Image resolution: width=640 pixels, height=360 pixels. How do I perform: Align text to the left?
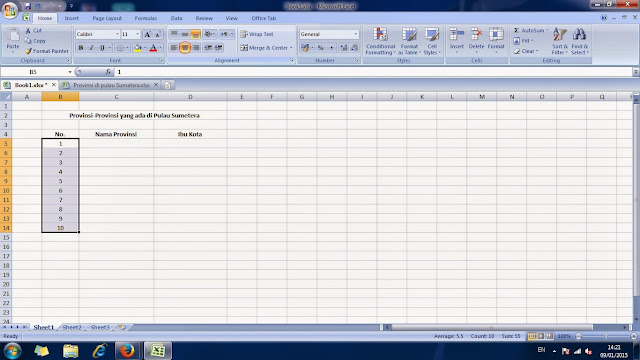tap(173, 48)
